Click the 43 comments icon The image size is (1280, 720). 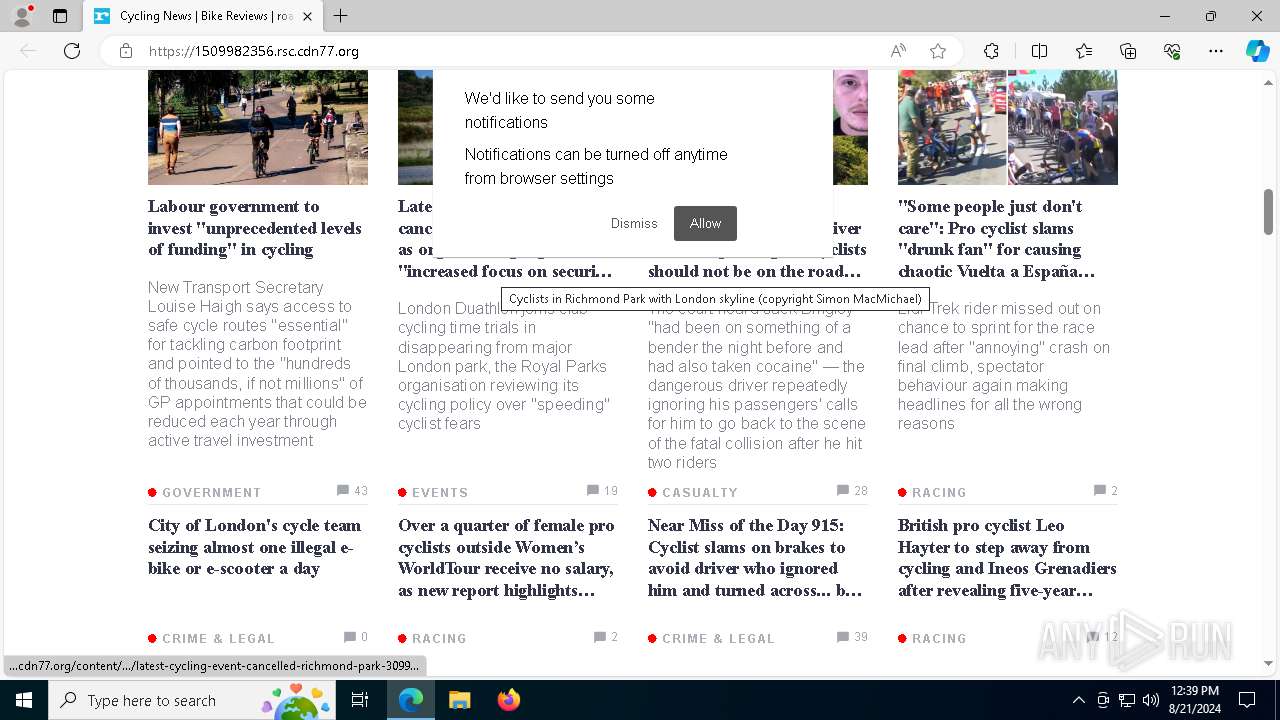(x=343, y=490)
